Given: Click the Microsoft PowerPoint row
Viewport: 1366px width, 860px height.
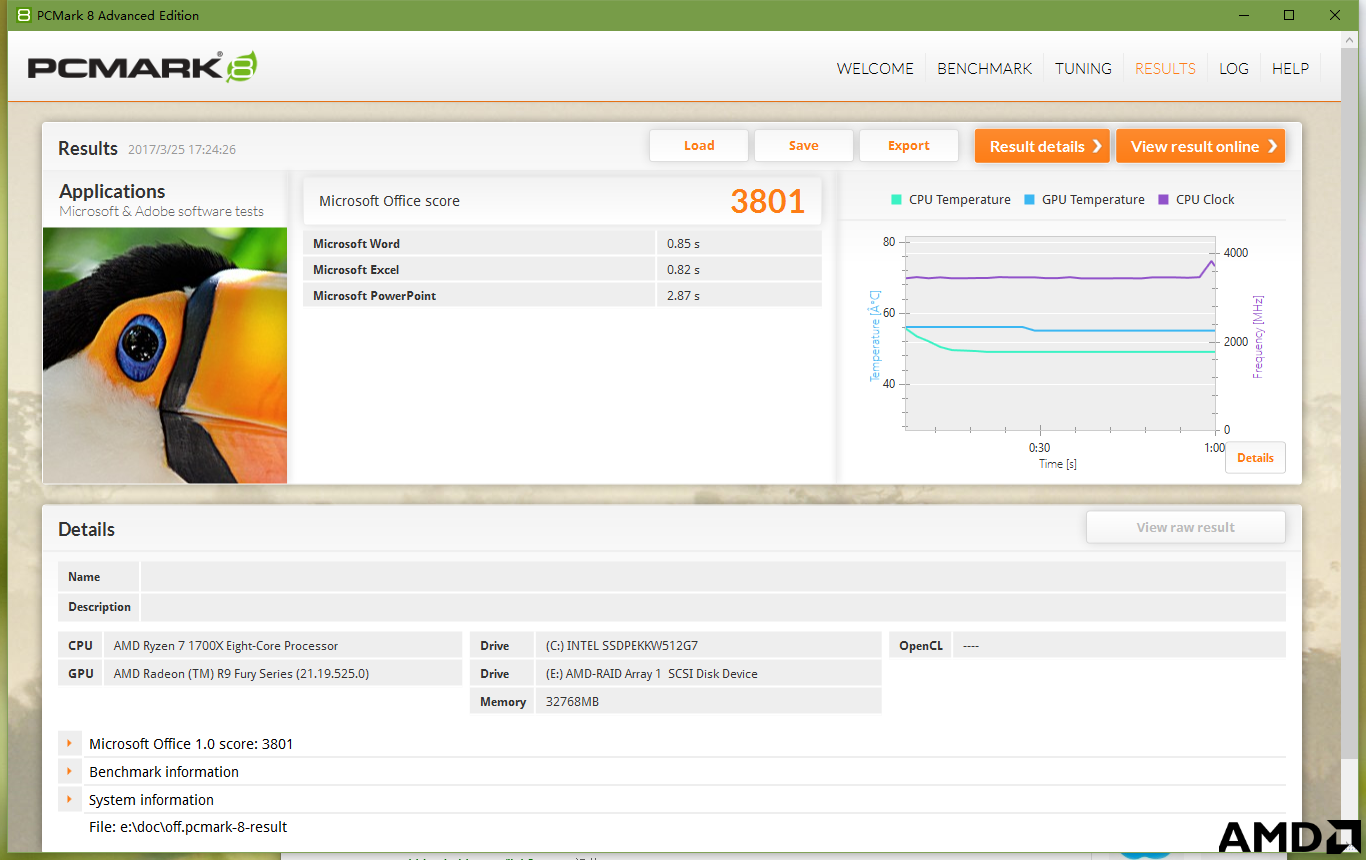Looking at the screenshot, I should (562, 295).
